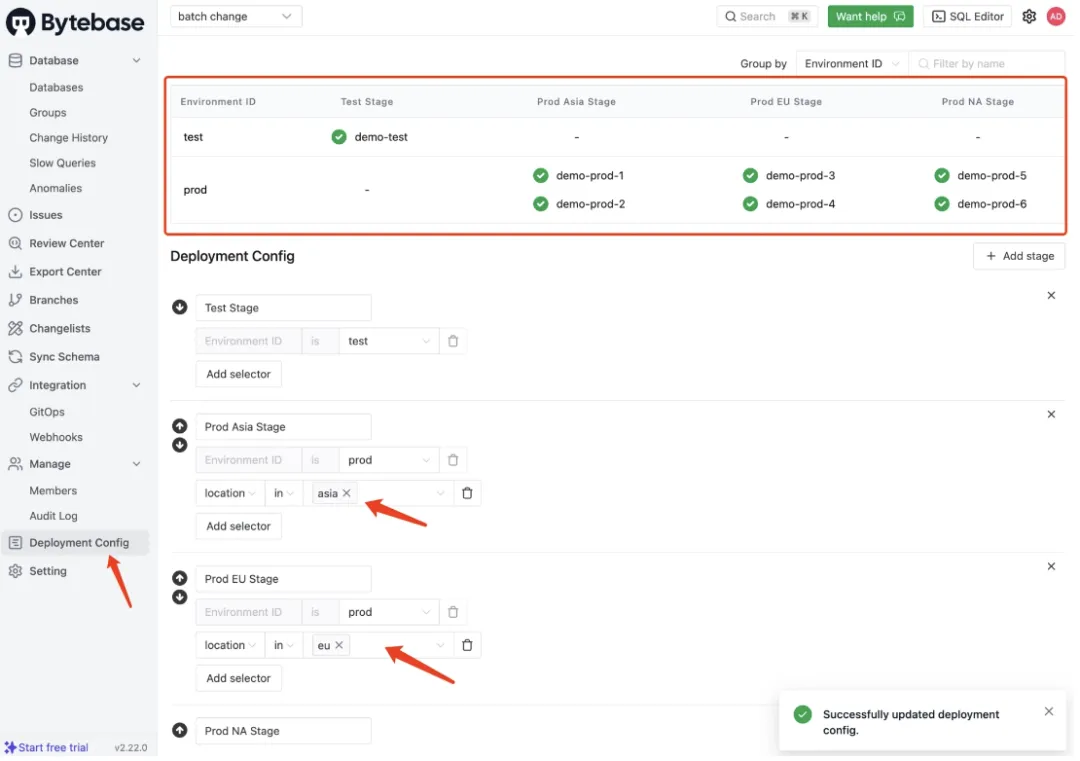Click the Add stage button

coord(1018,256)
